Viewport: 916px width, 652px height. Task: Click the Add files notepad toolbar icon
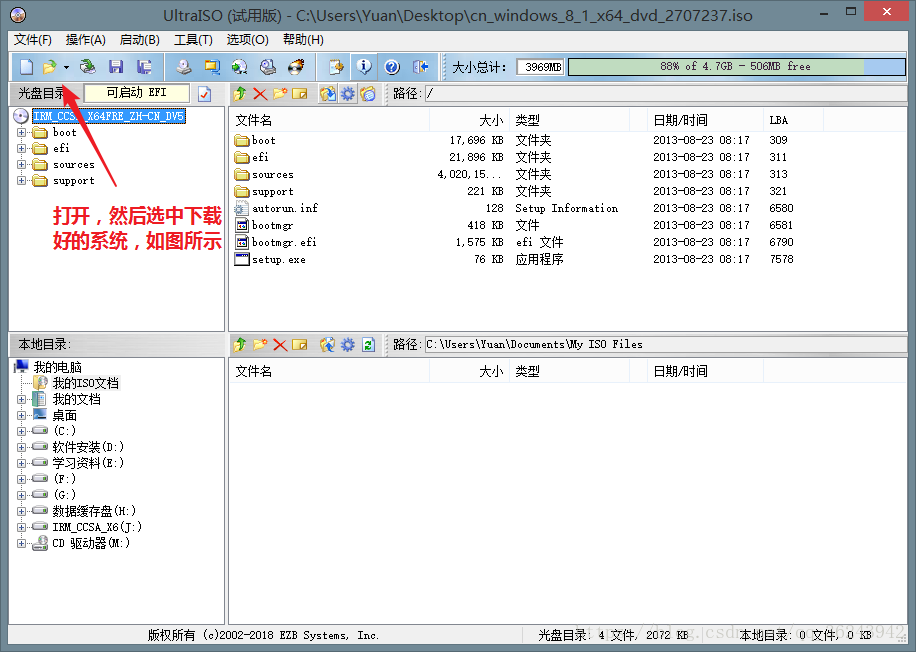pos(336,67)
